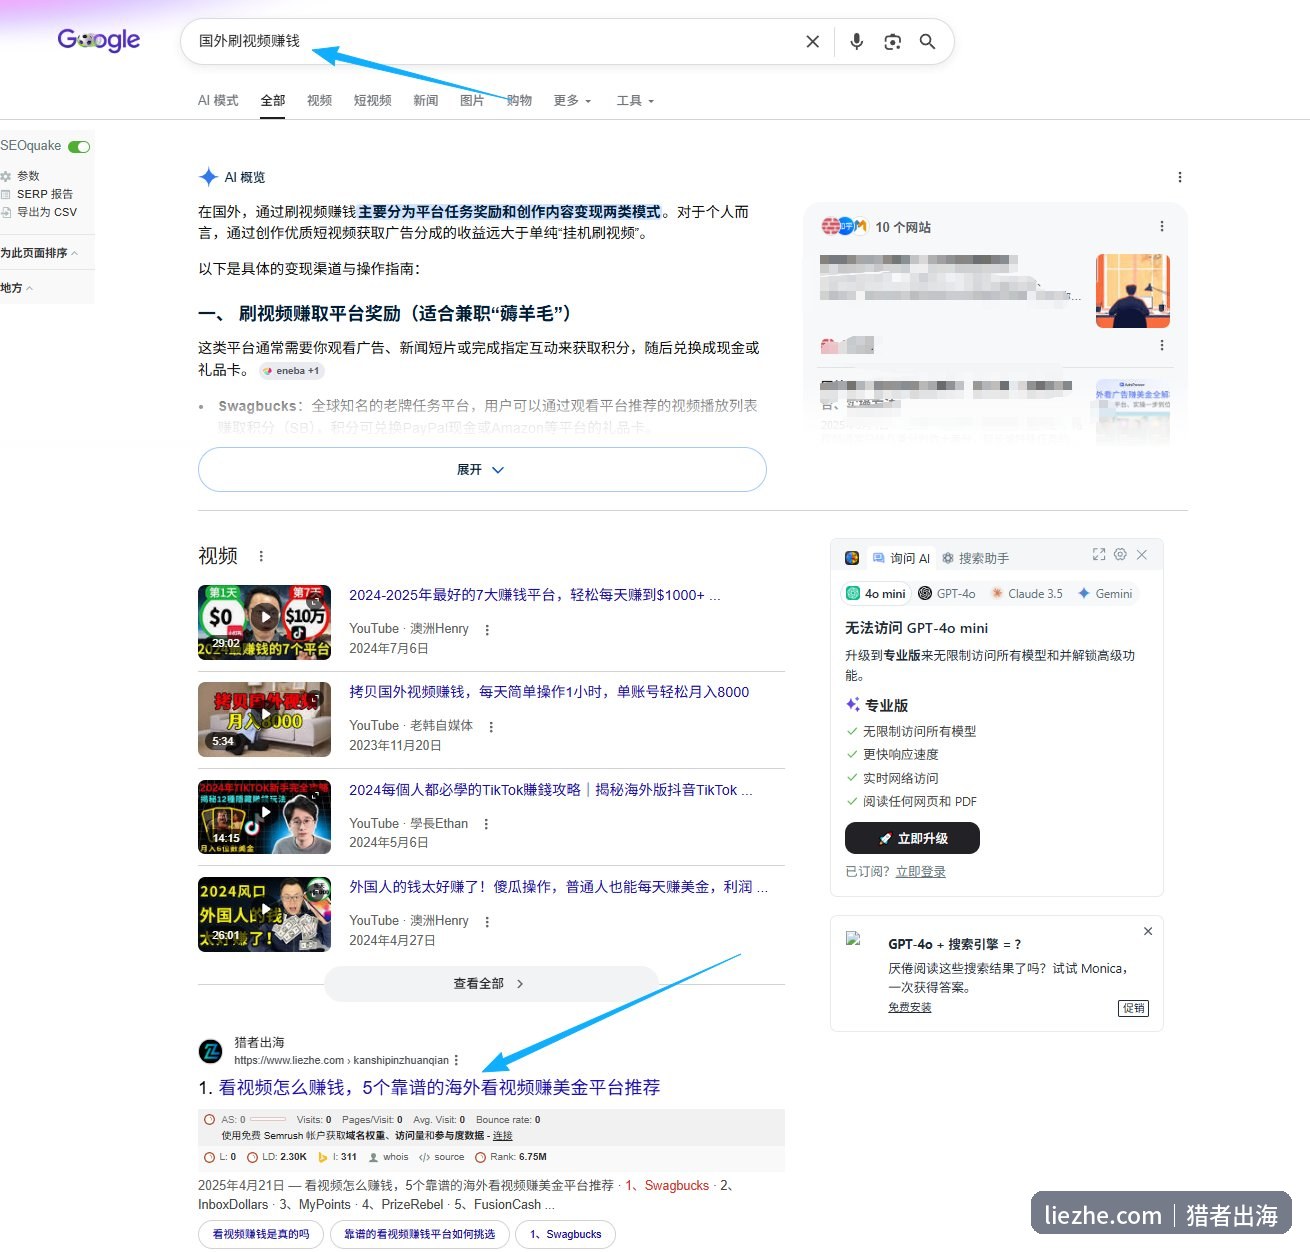This screenshot has height=1252, width=1310.
Task: Open AI overview three-dot options menu
Action: point(1179,177)
